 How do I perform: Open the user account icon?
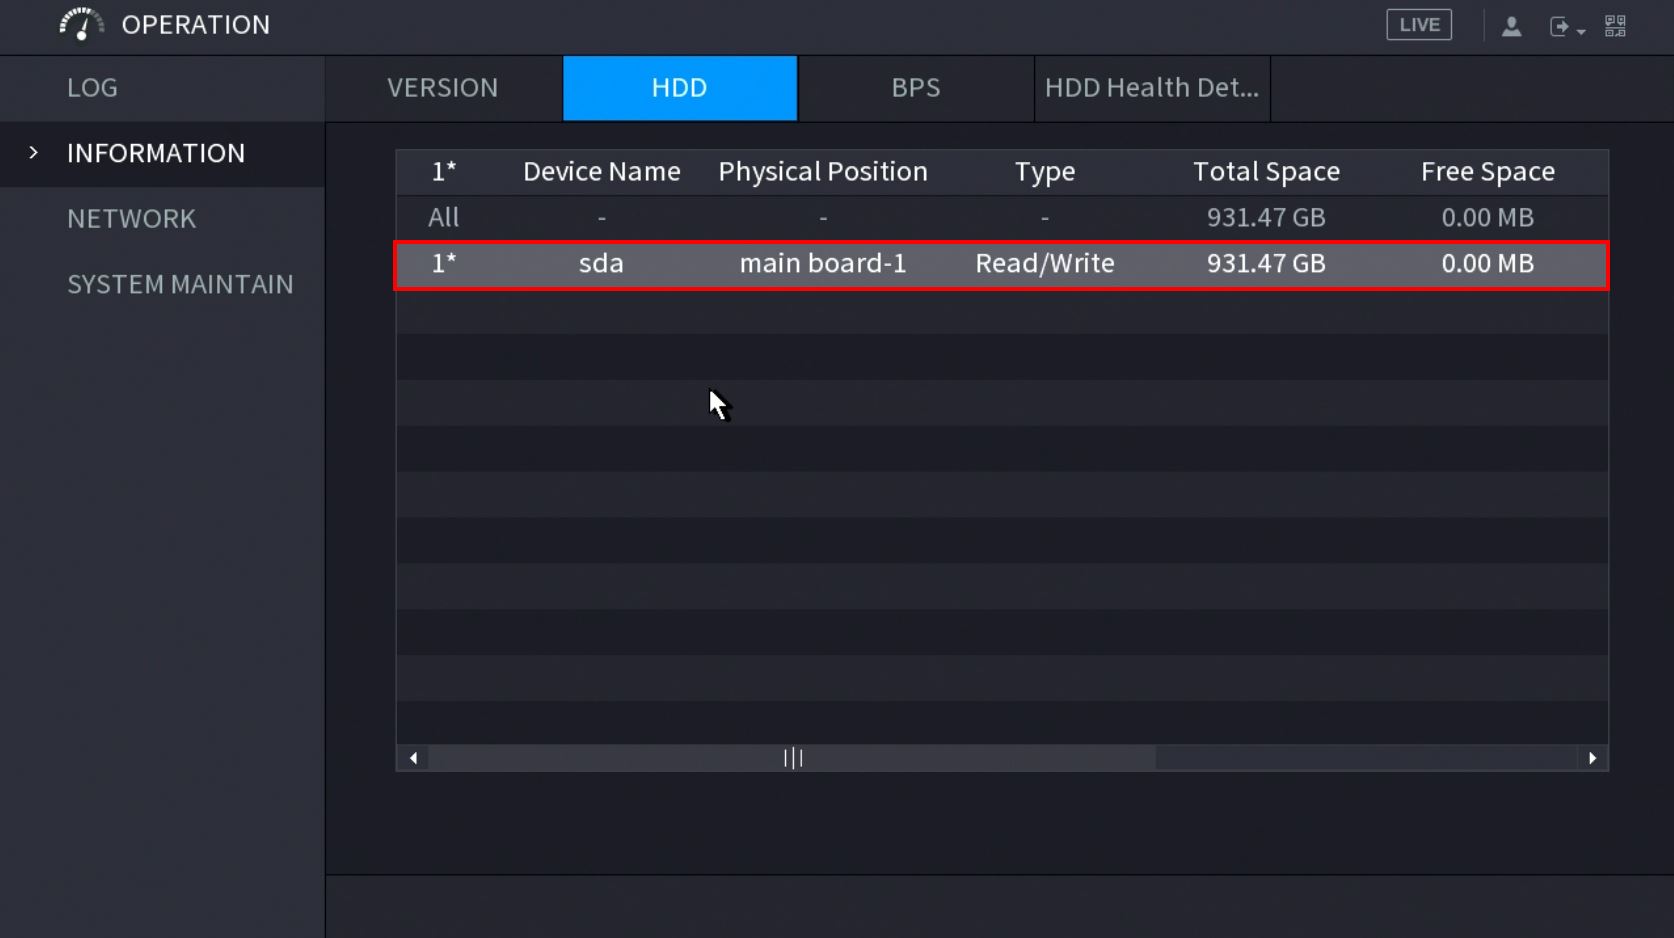[x=1511, y=26]
